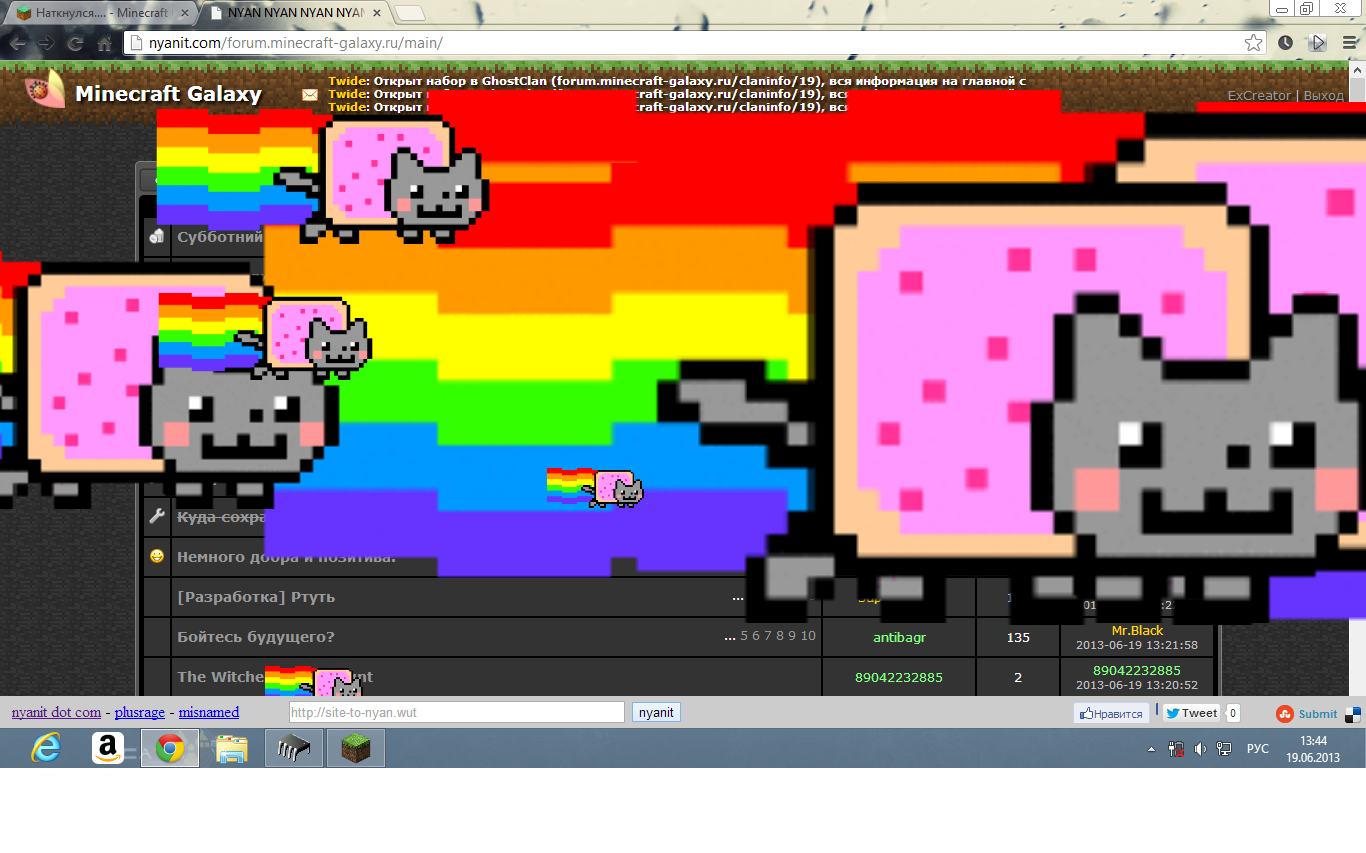
Task: Click the Tweet count bubble
Action: point(1232,713)
